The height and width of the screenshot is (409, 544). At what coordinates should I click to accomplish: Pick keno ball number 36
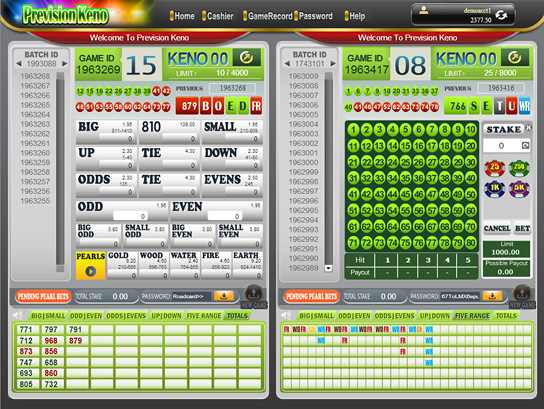418,178
